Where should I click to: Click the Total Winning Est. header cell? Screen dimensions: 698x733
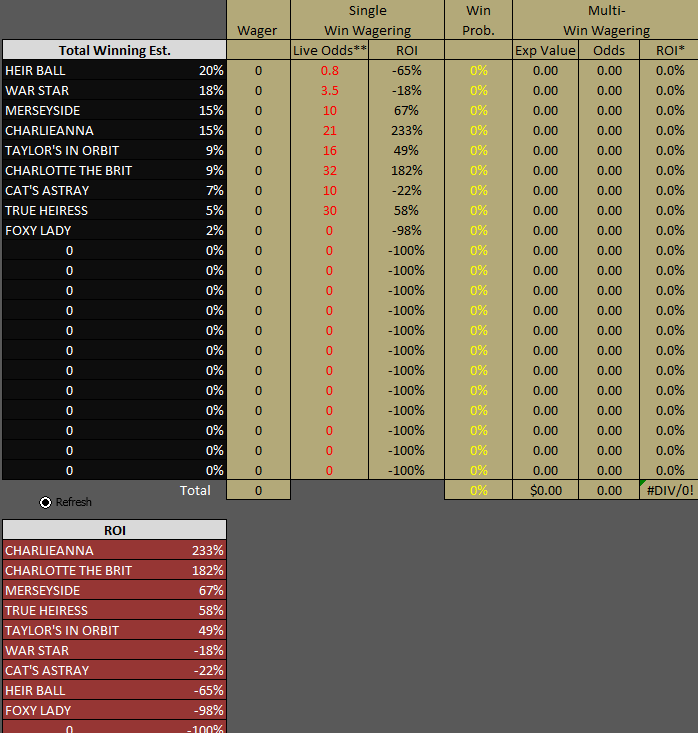[x=114, y=50]
